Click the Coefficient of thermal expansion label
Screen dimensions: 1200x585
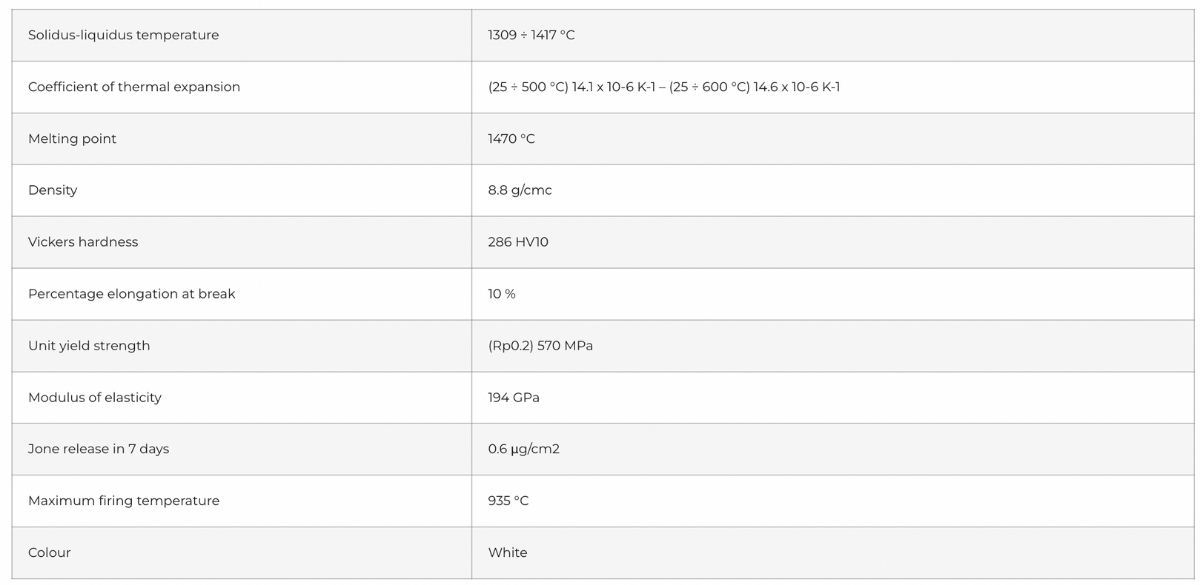(x=134, y=87)
